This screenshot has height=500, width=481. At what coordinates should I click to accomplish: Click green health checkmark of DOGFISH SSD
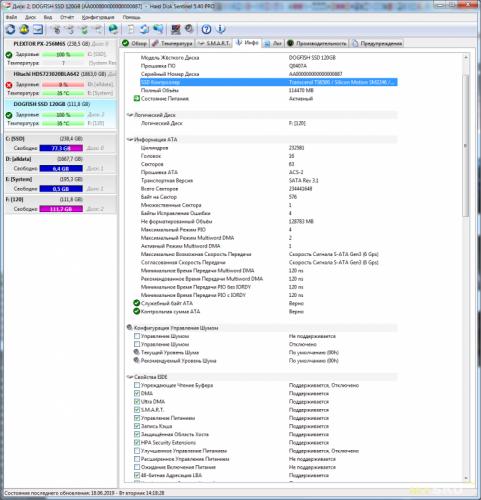pyautogui.click(x=9, y=115)
